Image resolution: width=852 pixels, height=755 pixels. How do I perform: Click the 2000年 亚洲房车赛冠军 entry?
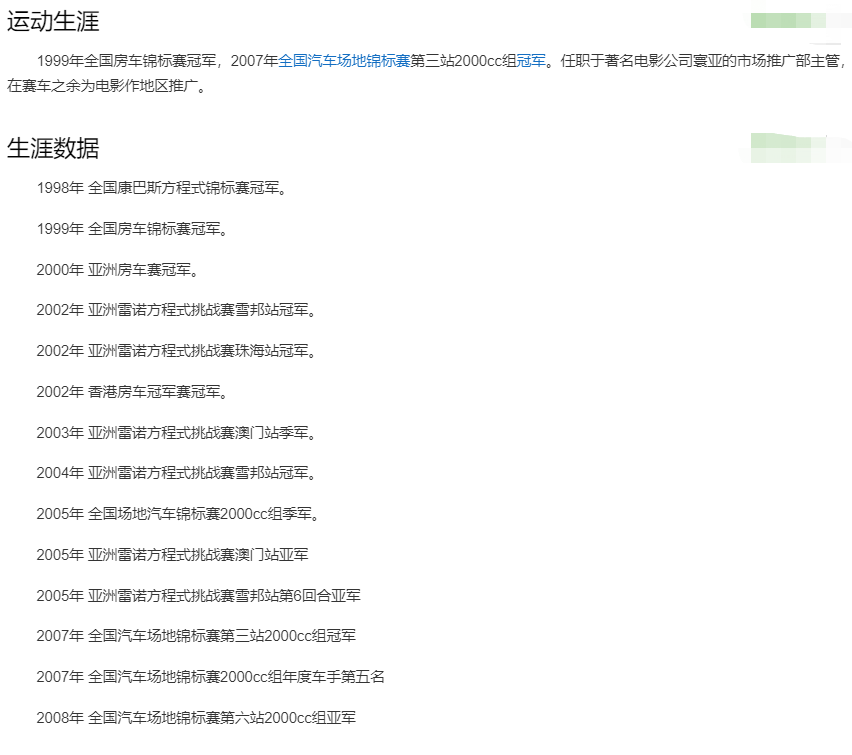point(118,270)
